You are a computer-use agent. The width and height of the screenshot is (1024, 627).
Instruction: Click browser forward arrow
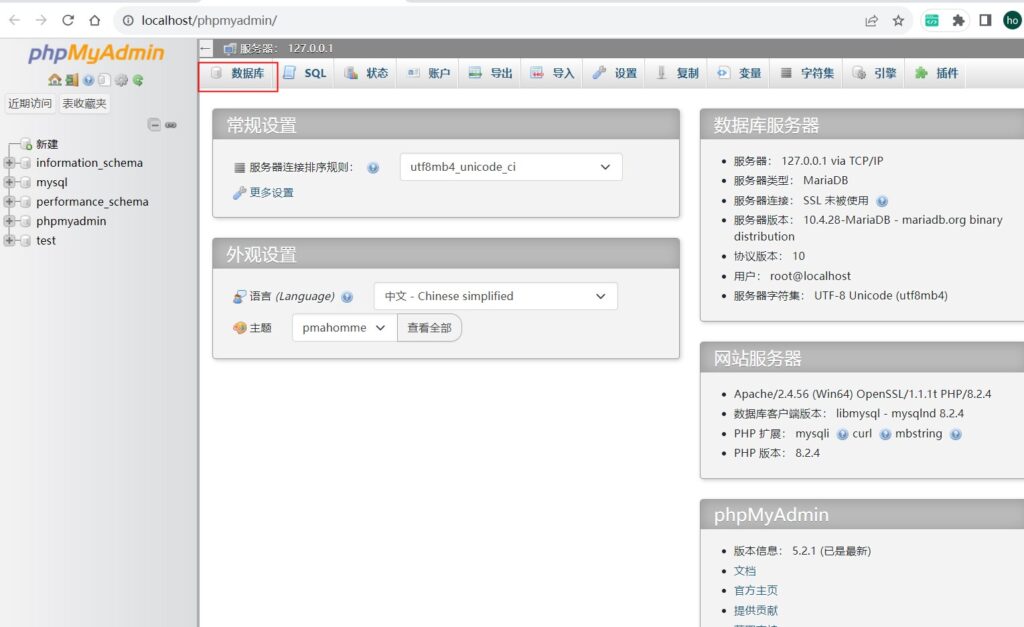[x=41, y=20]
